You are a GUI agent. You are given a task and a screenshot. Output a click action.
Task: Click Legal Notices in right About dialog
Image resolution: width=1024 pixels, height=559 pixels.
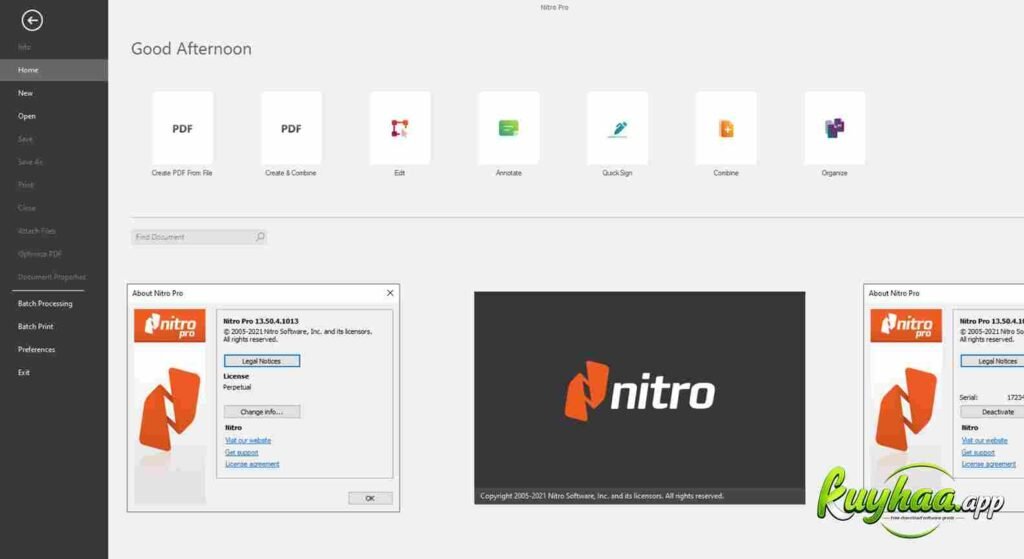[994, 361]
